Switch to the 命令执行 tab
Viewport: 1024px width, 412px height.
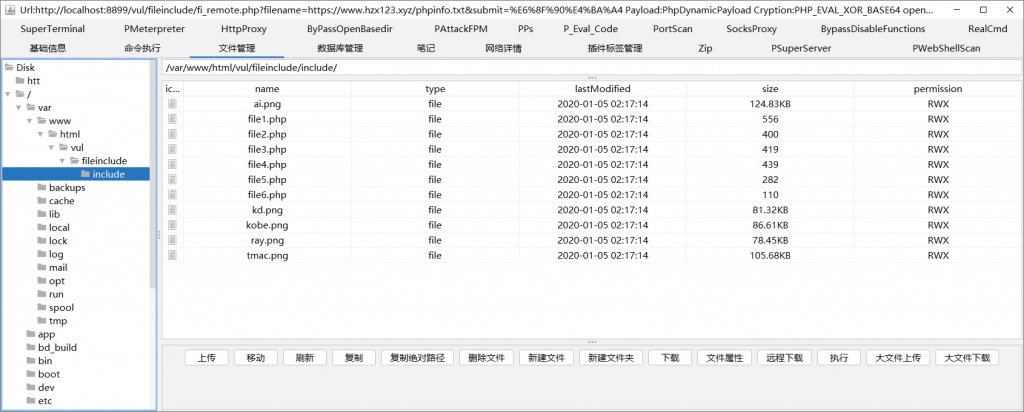coord(142,48)
